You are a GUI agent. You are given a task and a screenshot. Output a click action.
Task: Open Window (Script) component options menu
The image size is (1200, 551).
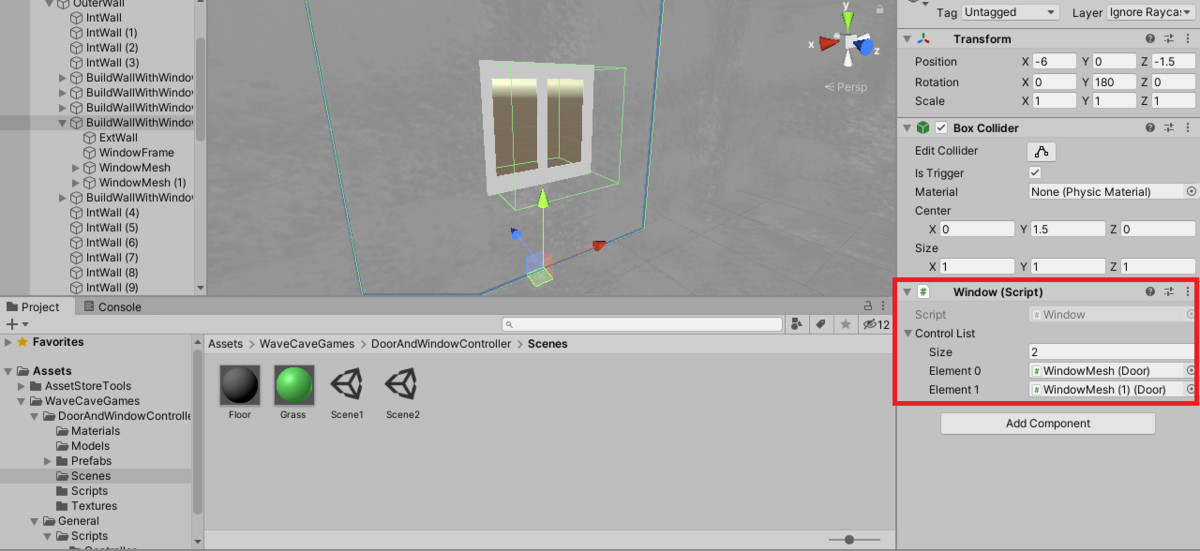coord(1187,292)
